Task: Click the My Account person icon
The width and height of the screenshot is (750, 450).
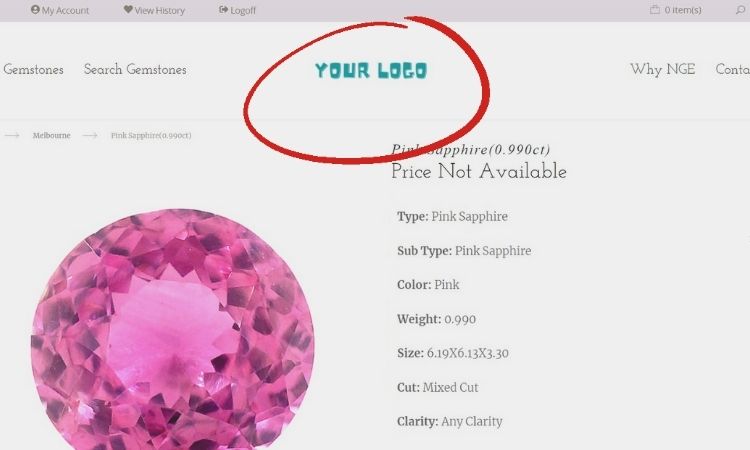Action: (35, 10)
